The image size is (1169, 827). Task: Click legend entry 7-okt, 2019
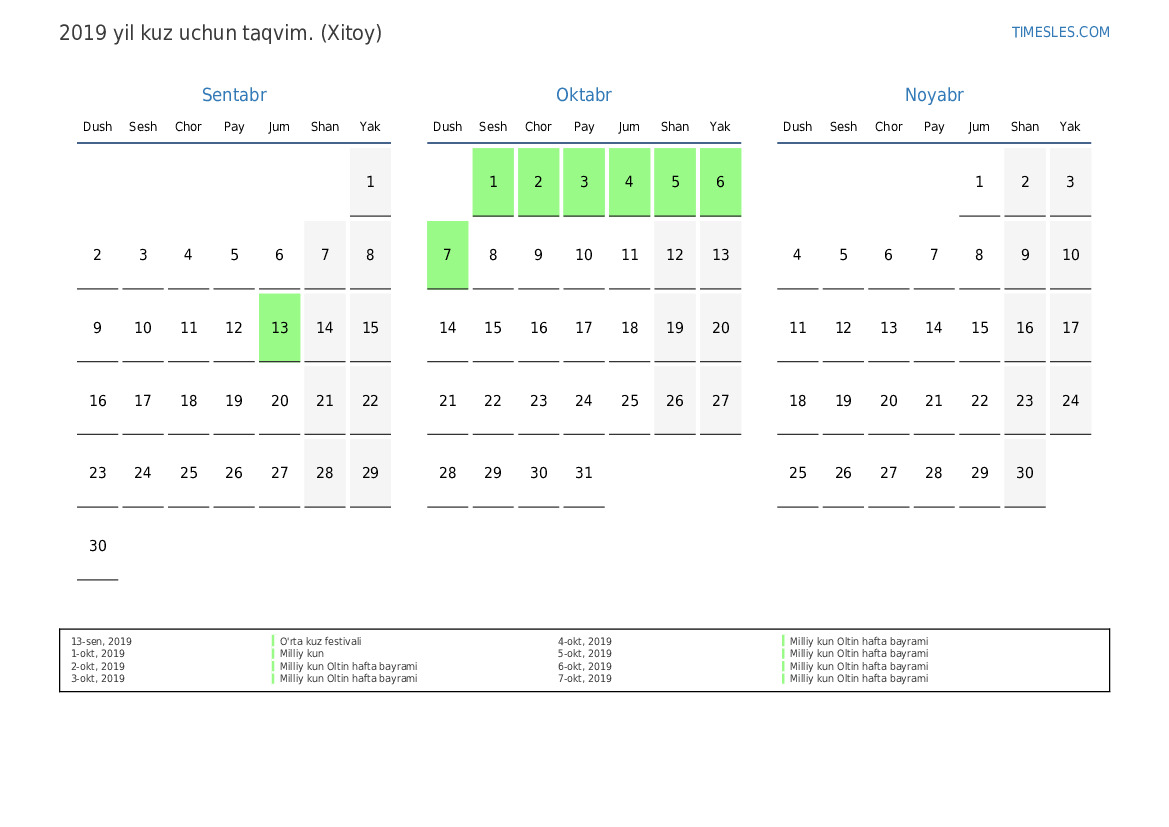pyautogui.click(x=584, y=679)
